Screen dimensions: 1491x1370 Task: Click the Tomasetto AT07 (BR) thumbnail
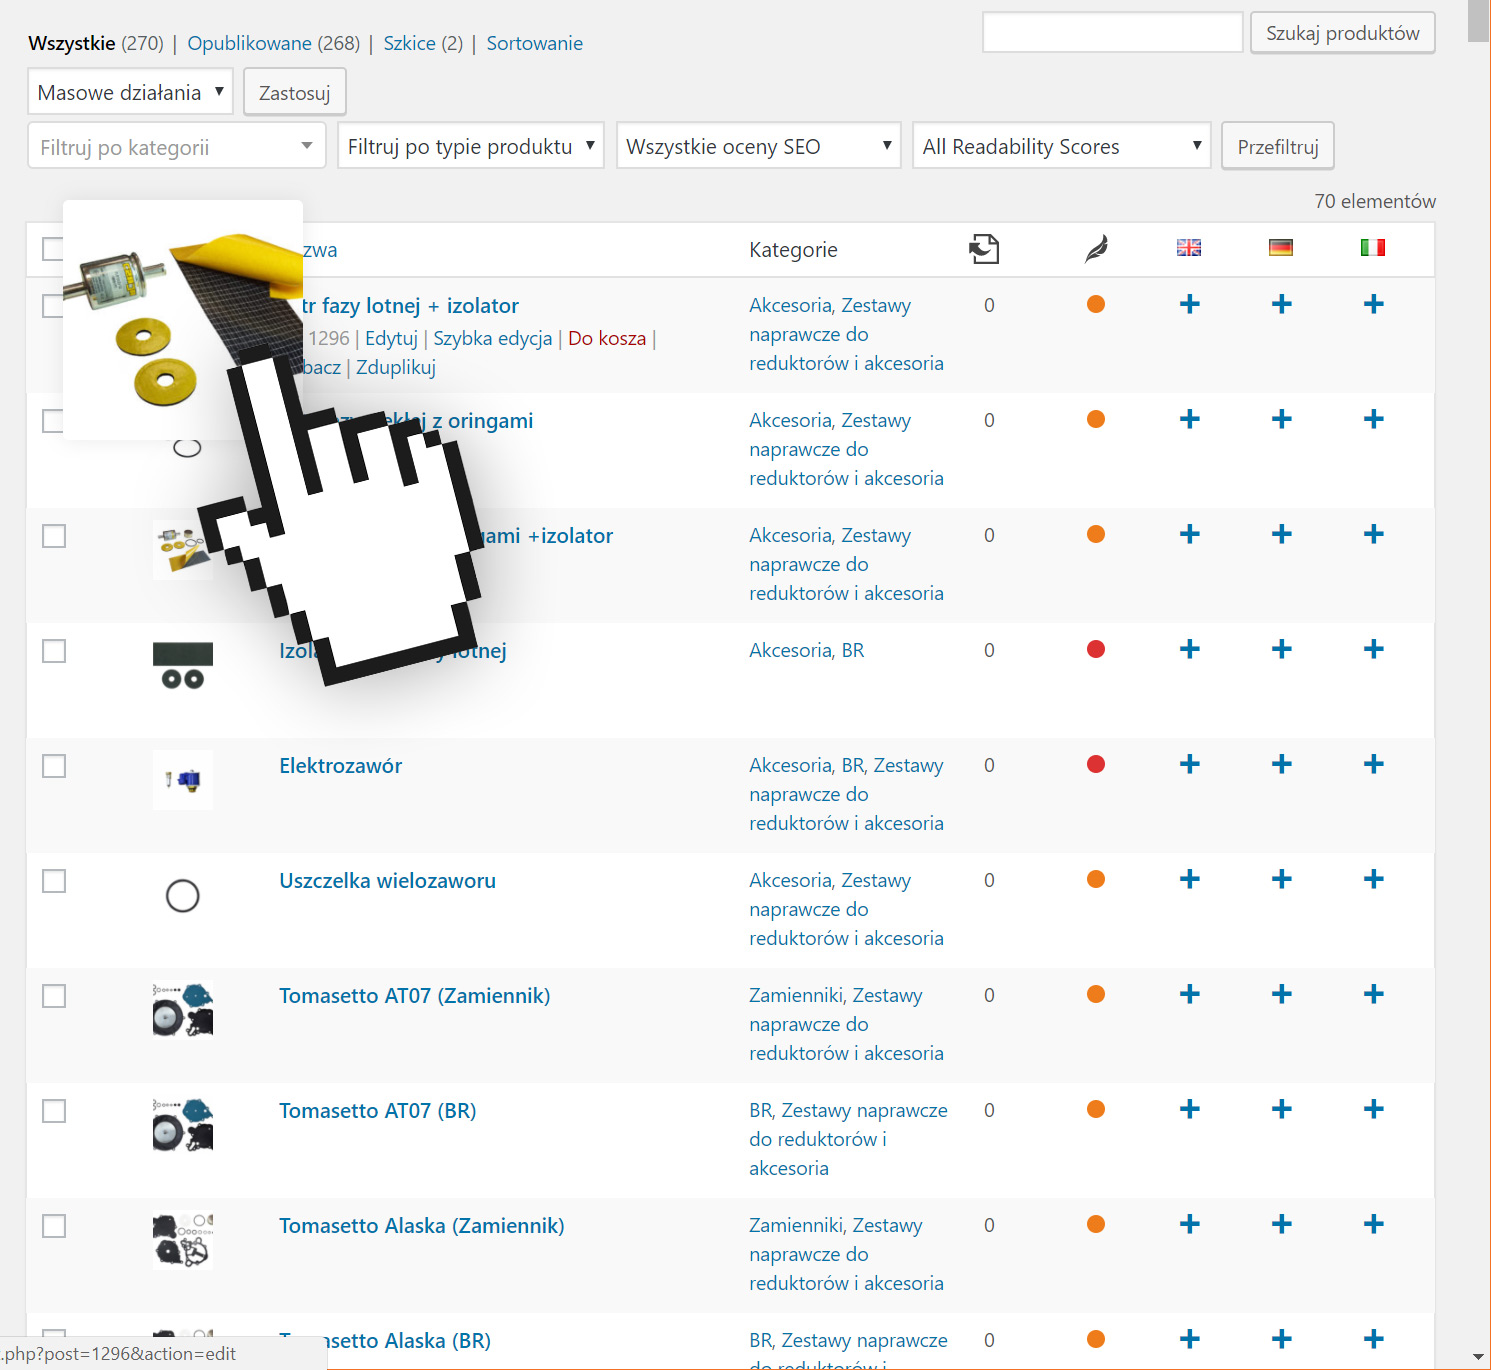(x=183, y=1125)
